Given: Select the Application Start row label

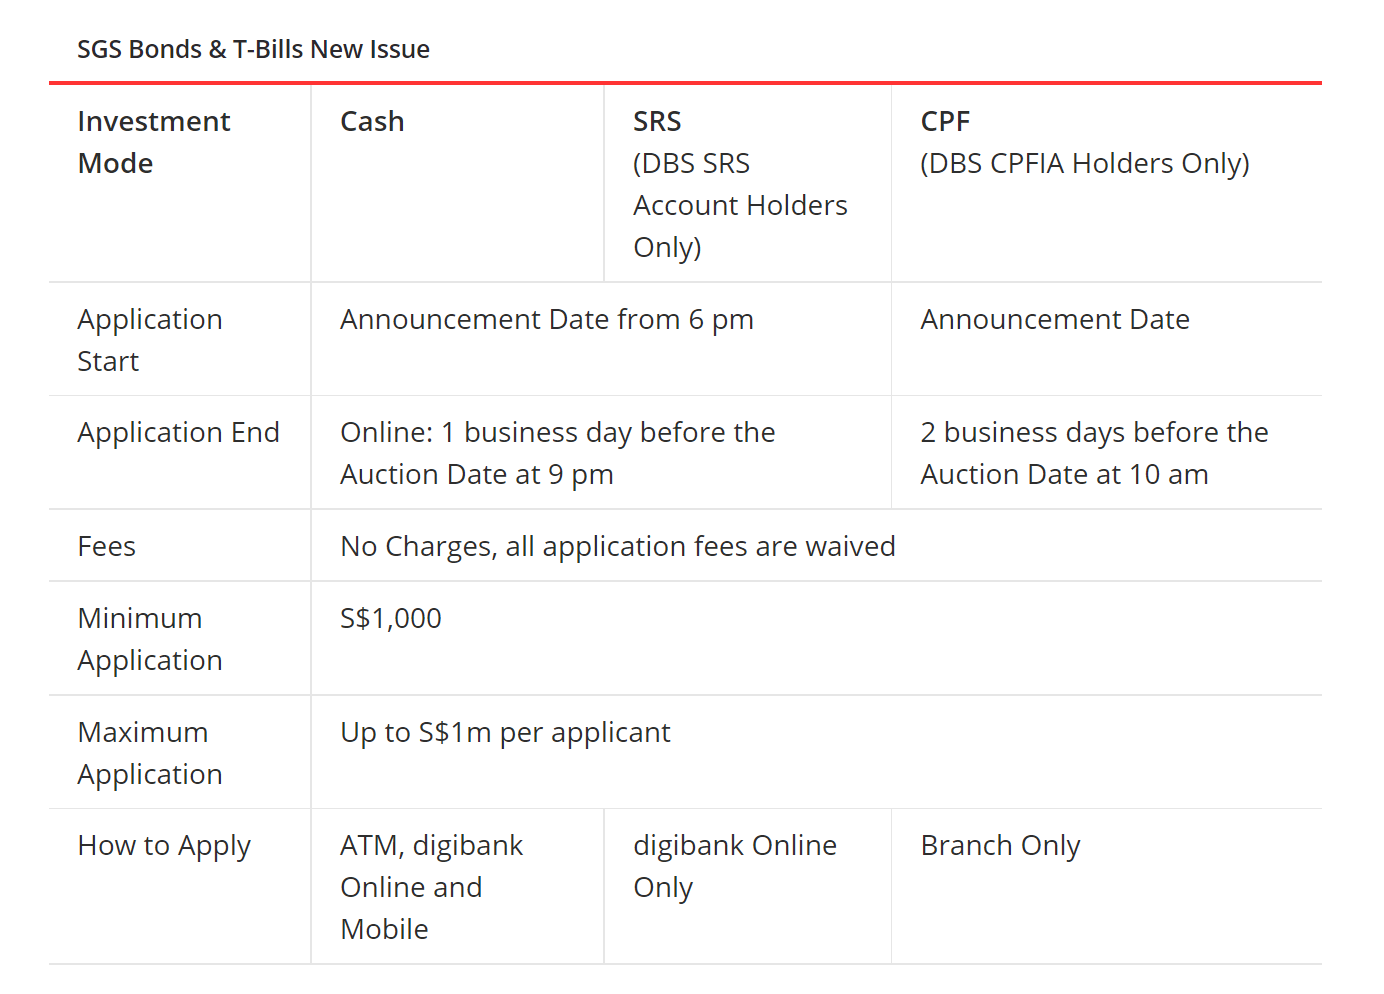Looking at the screenshot, I should [150, 340].
